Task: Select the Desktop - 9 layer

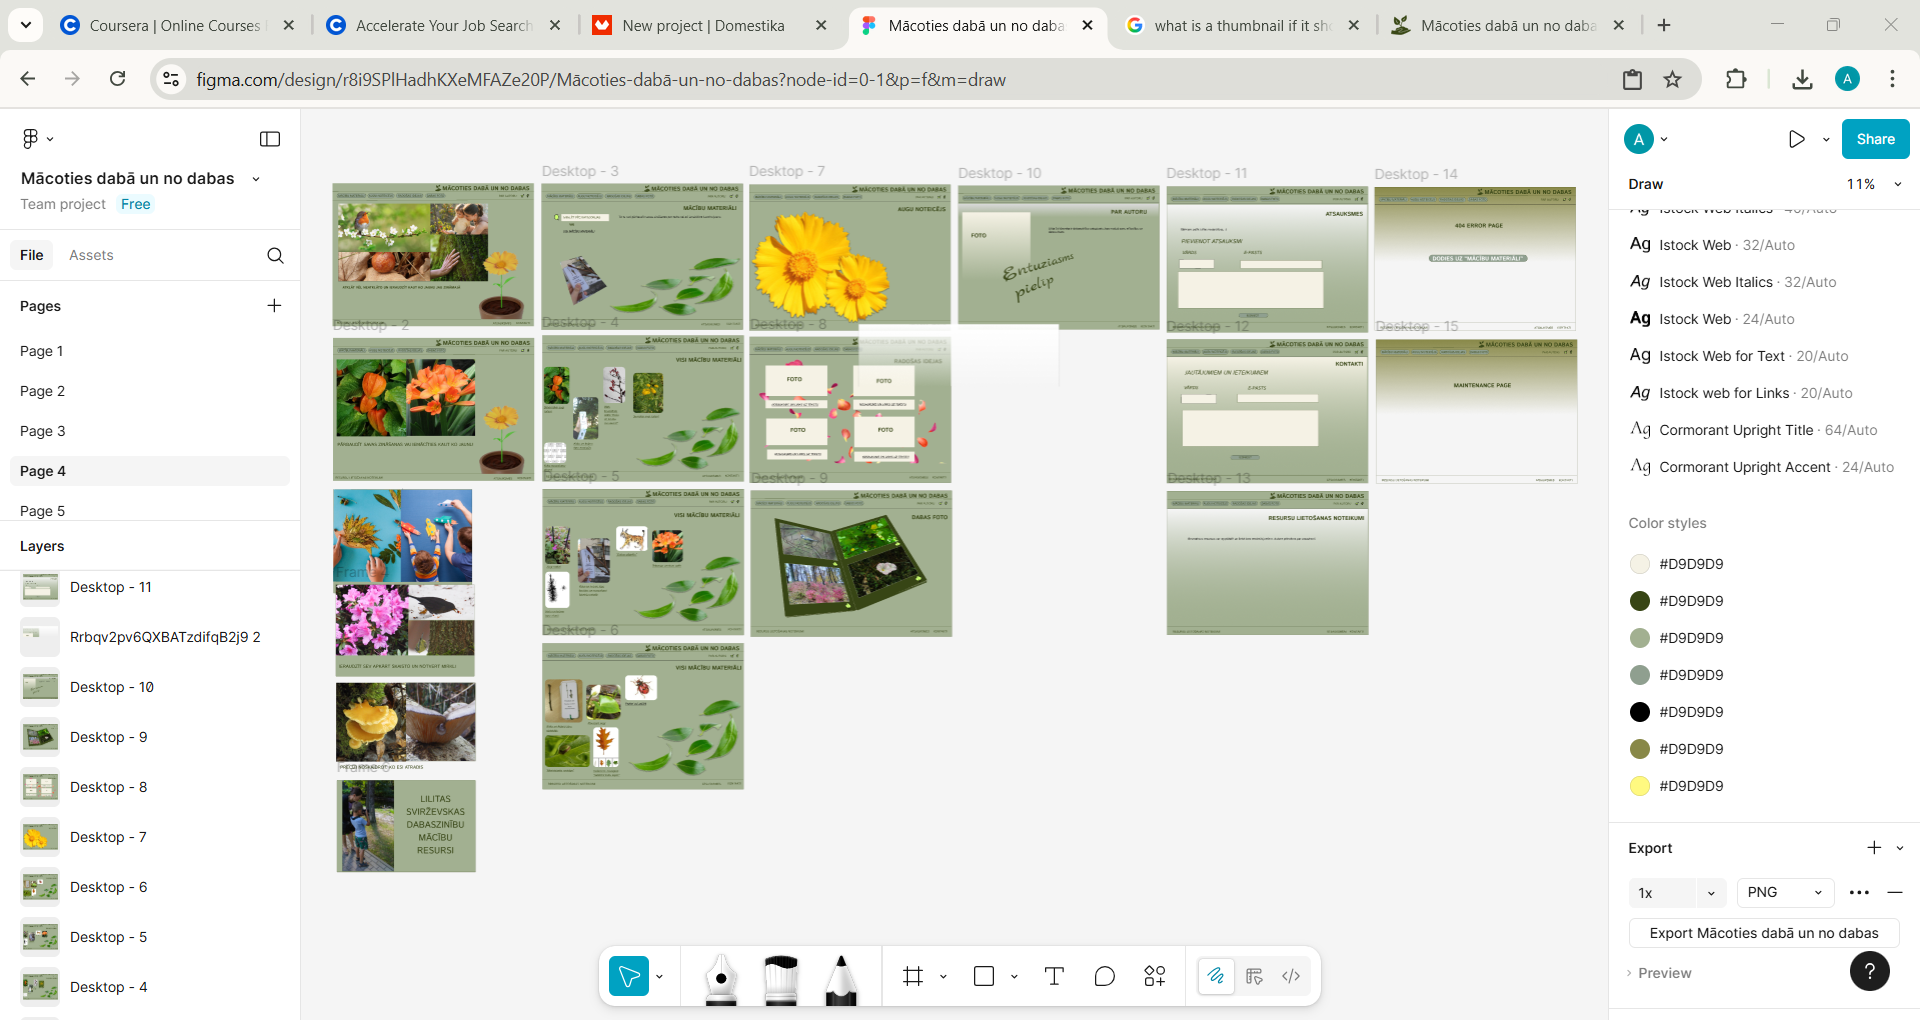Action: 109,737
